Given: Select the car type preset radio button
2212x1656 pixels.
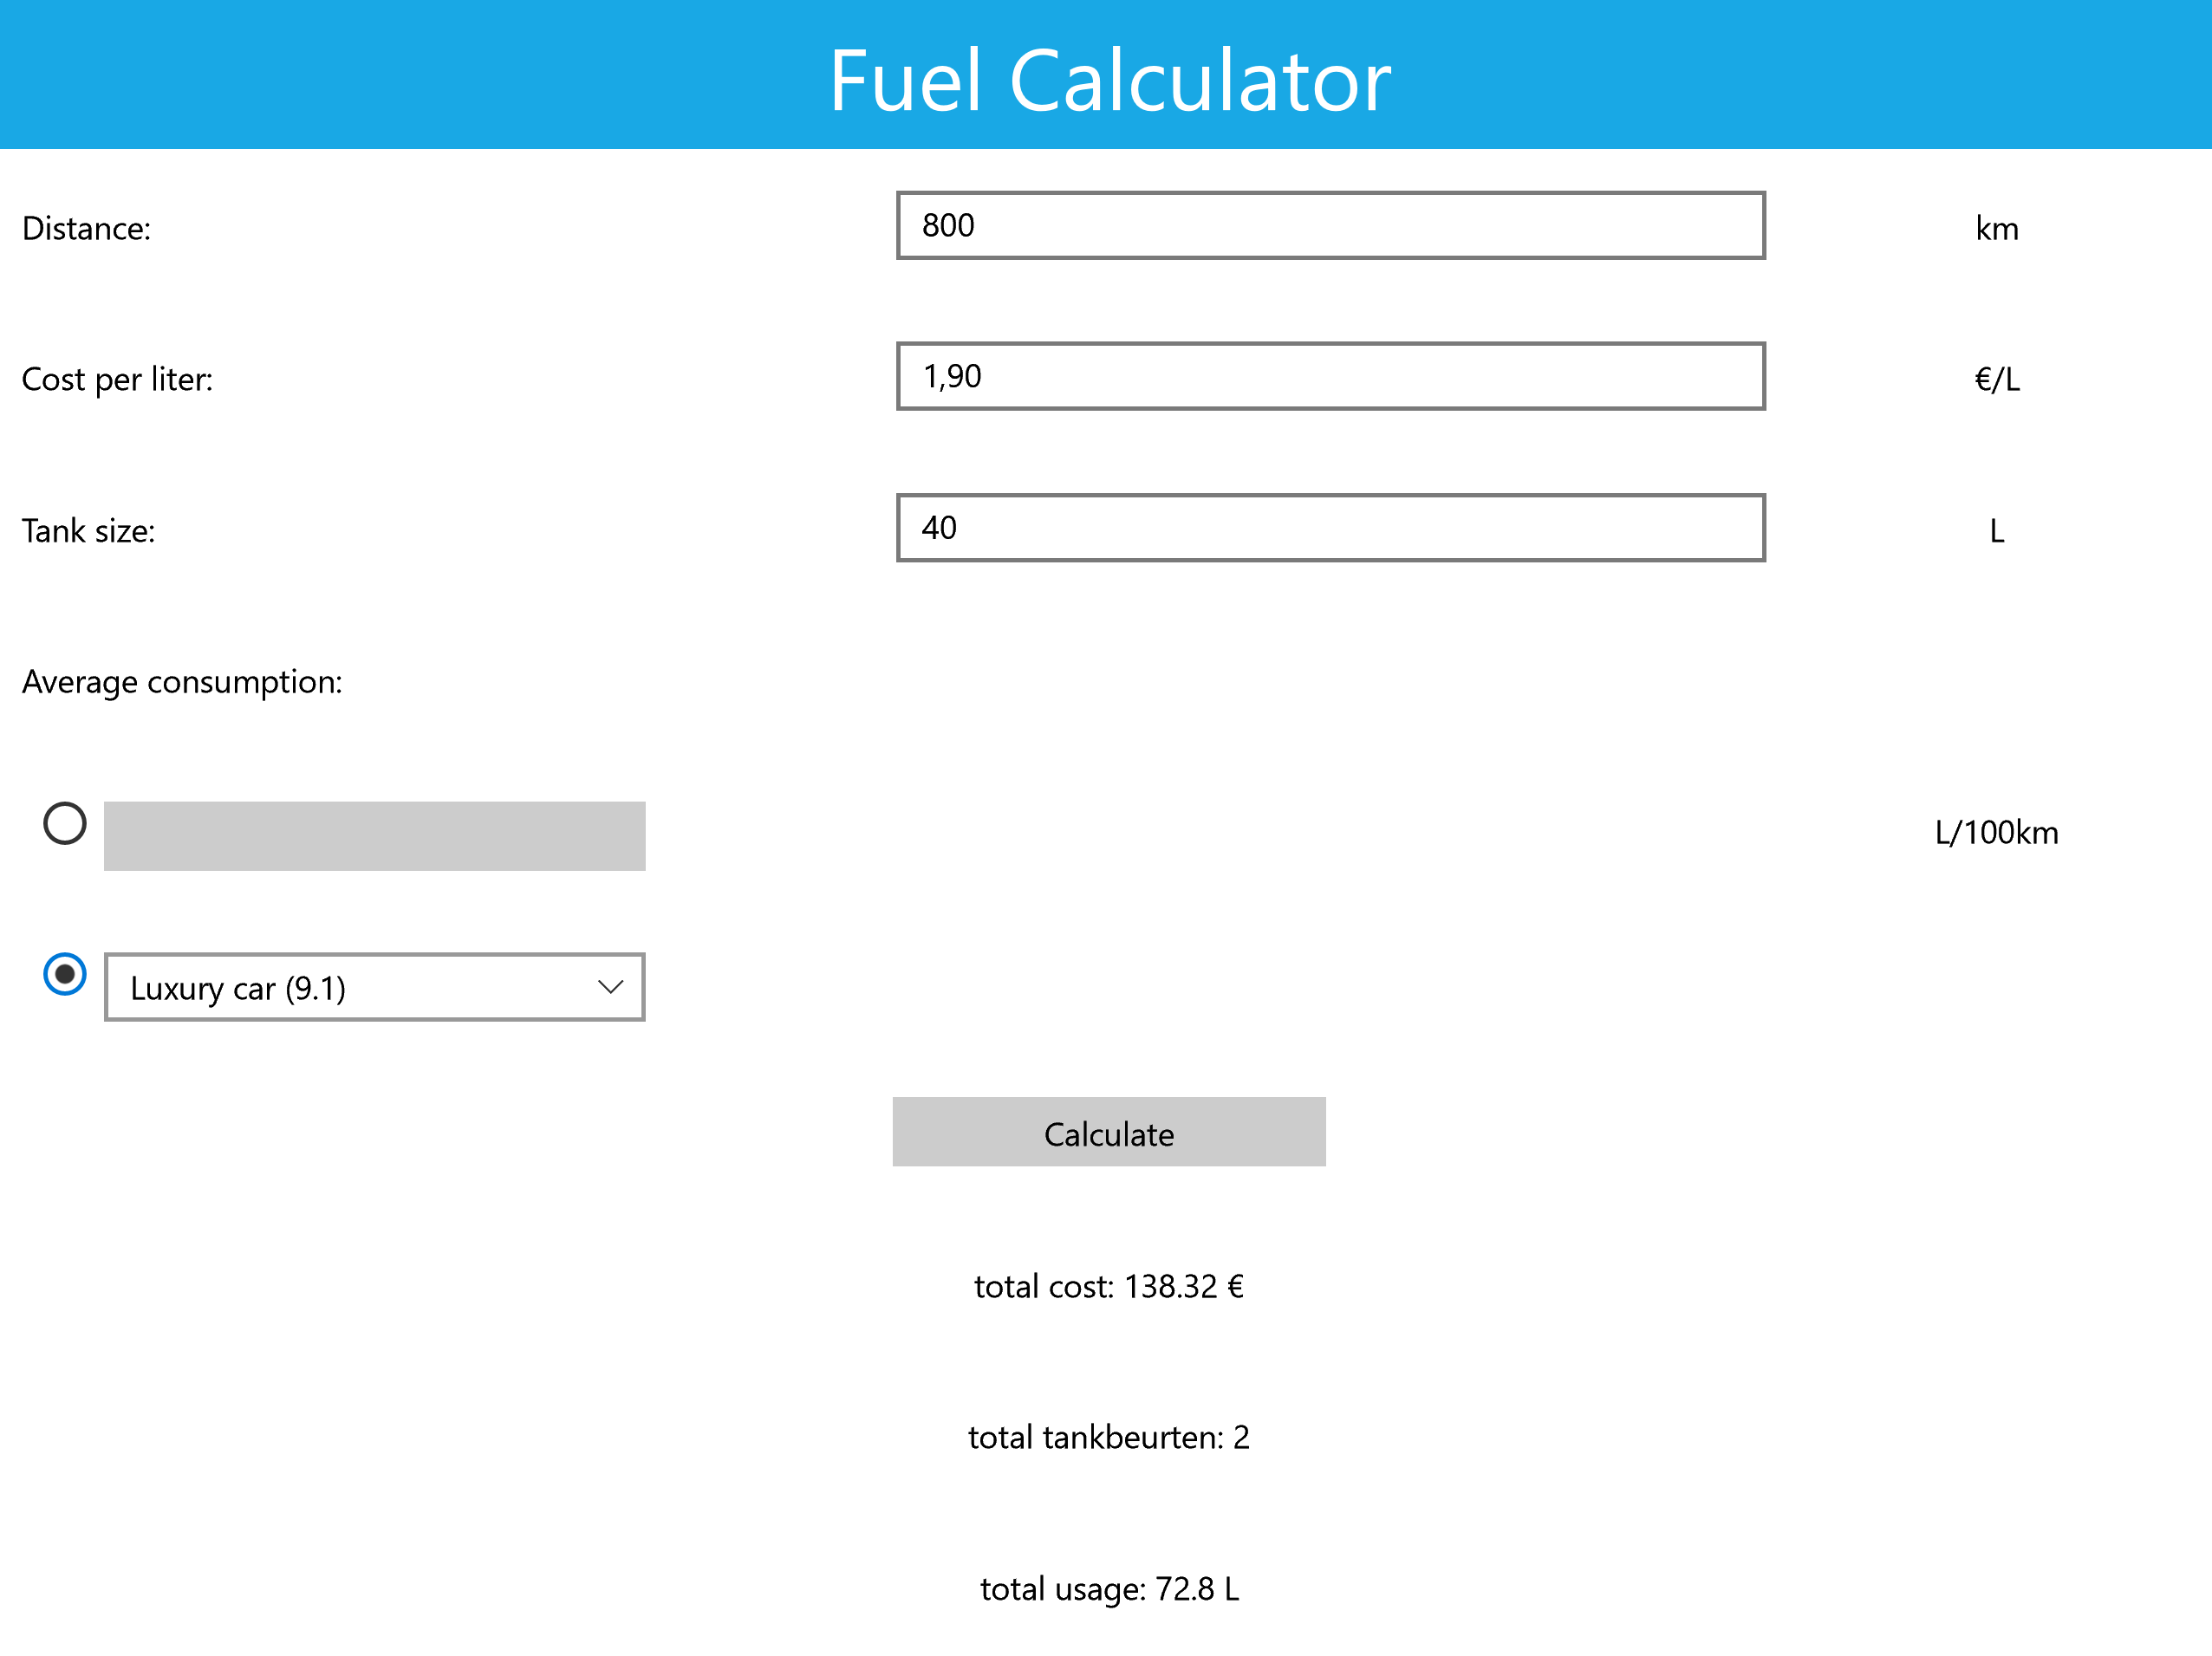Looking at the screenshot, I should [65, 974].
